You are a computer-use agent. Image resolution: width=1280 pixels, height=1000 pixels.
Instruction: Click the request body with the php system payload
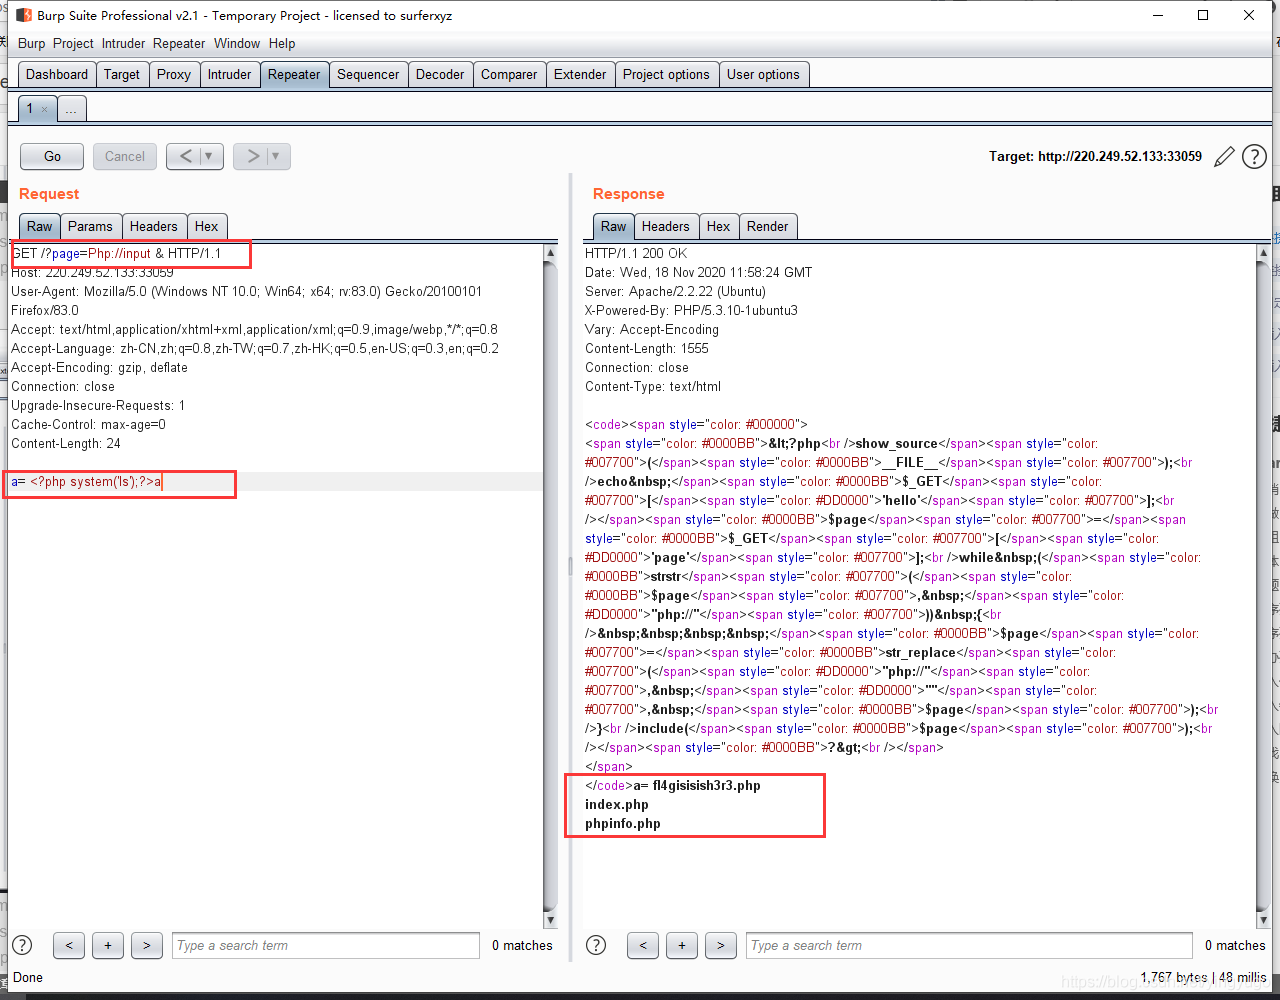tap(86, 482)
